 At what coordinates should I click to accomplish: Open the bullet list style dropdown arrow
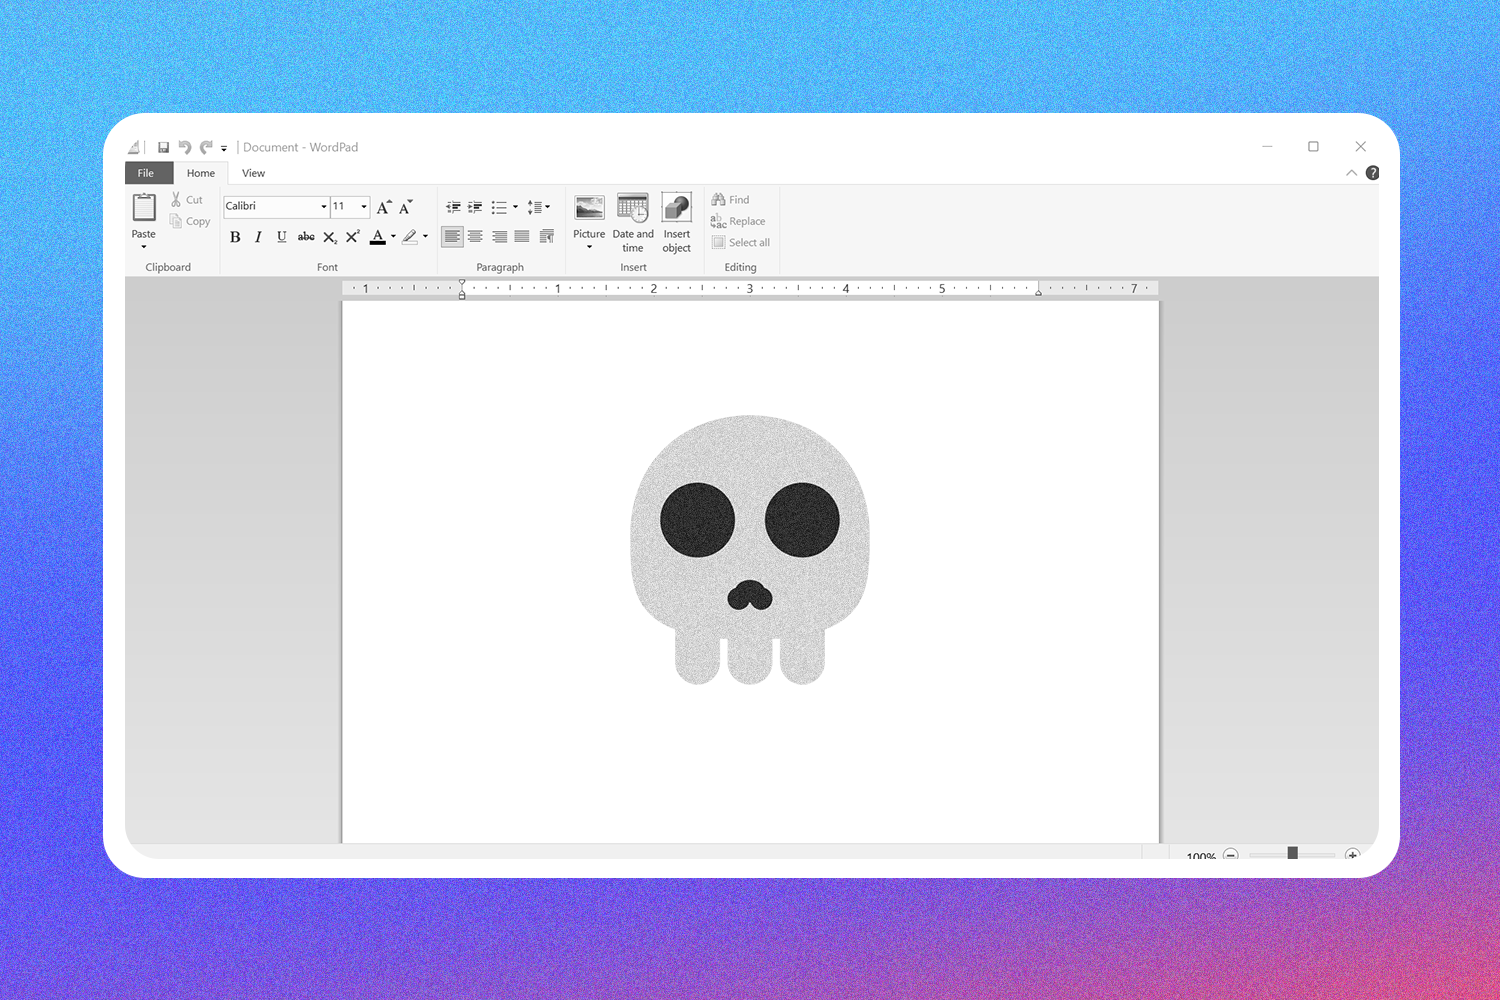(515, 207)
